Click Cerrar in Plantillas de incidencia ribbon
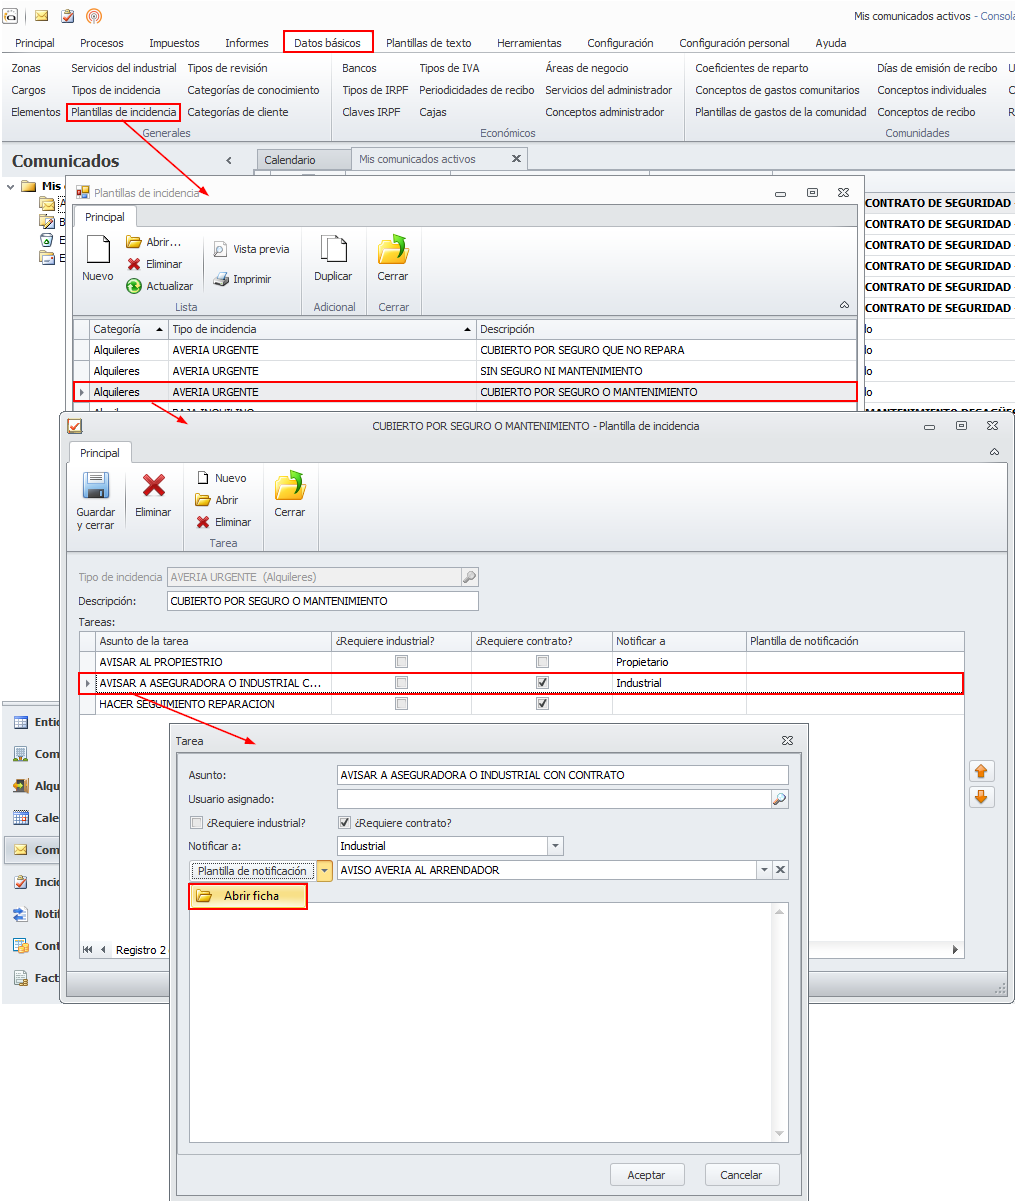1015x1201 pixels. (393, 260)
